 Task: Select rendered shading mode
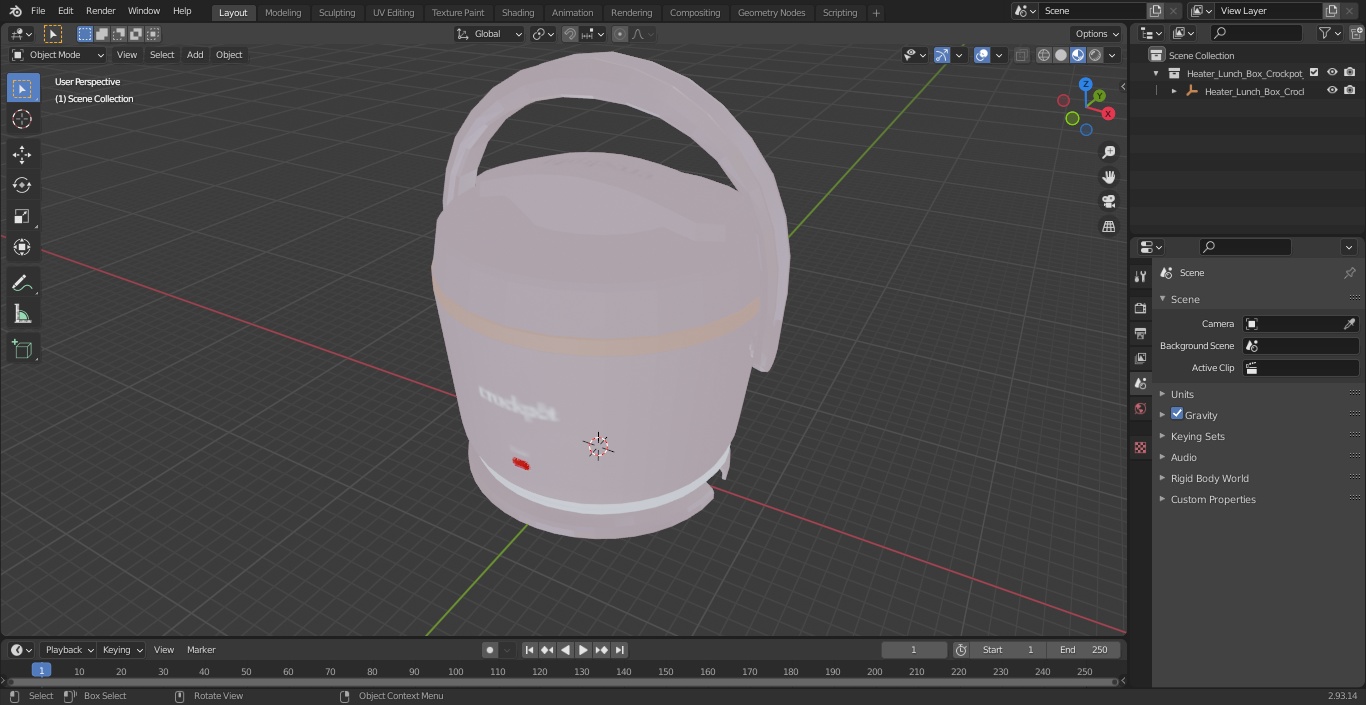tap(1095, 55)
